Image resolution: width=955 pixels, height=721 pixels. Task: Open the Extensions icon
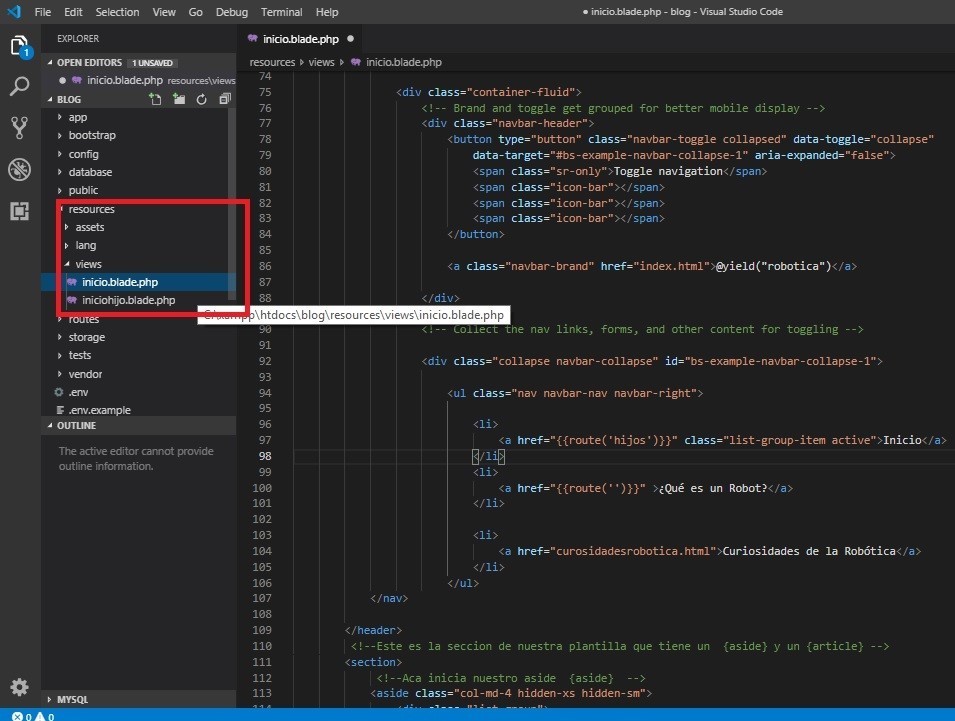(20, 211)
